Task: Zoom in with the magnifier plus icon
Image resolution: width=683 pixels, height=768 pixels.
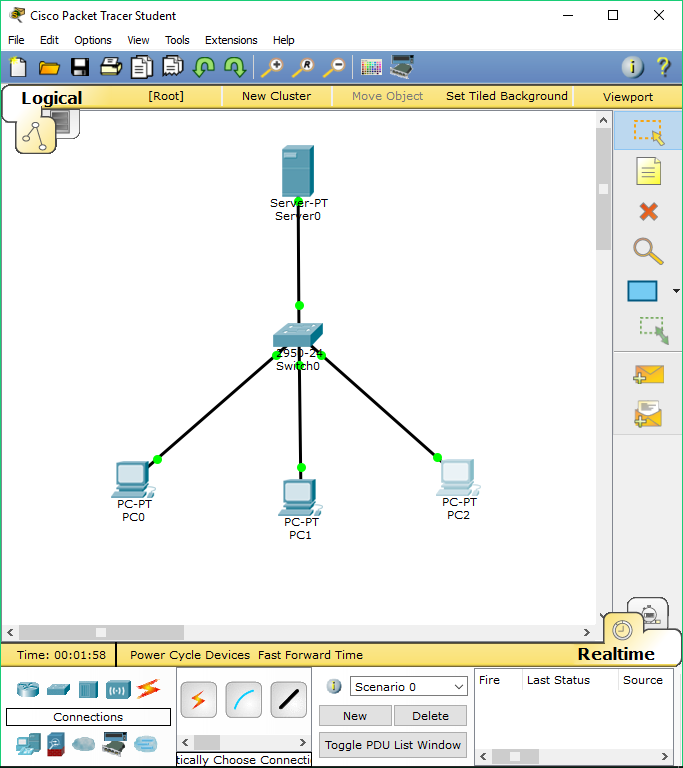Action: pos(272,67)
